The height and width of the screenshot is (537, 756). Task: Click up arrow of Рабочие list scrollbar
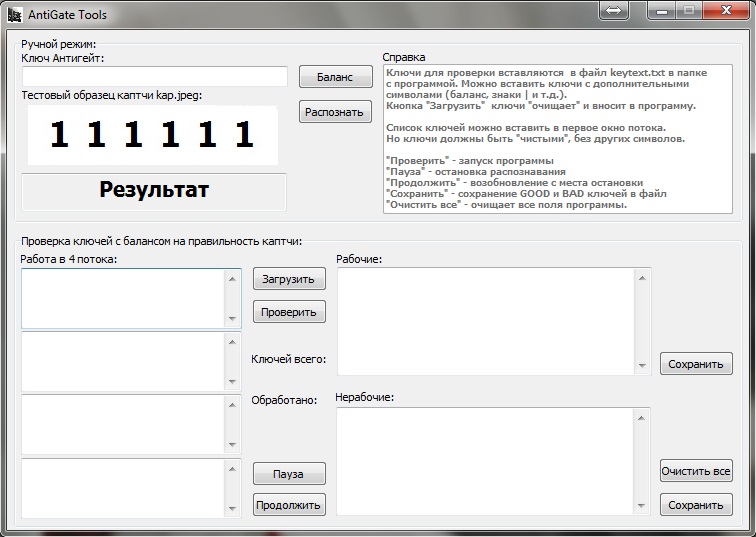[x=642, y=278]
